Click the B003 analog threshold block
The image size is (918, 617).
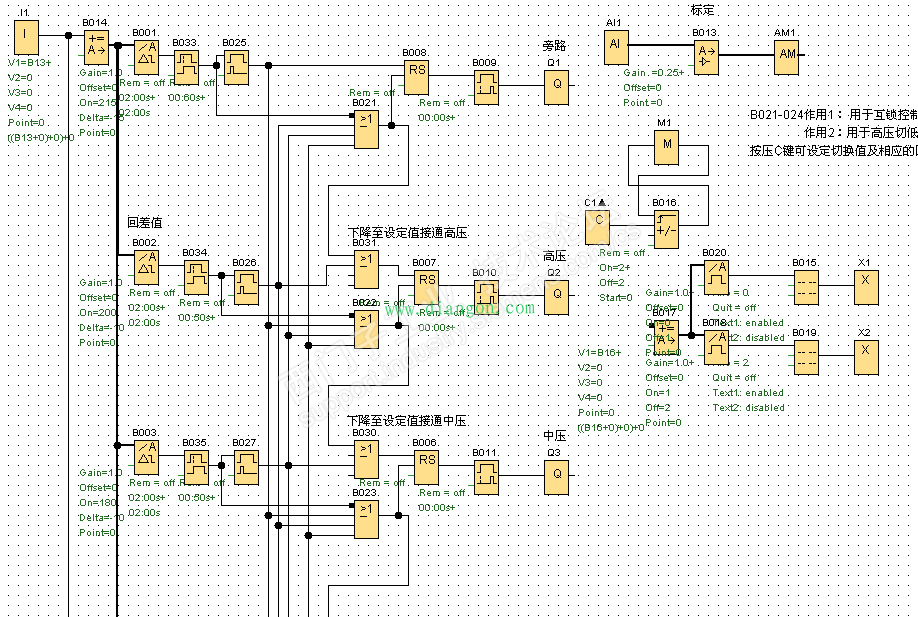pyautogui.click(x=146, y=457)
